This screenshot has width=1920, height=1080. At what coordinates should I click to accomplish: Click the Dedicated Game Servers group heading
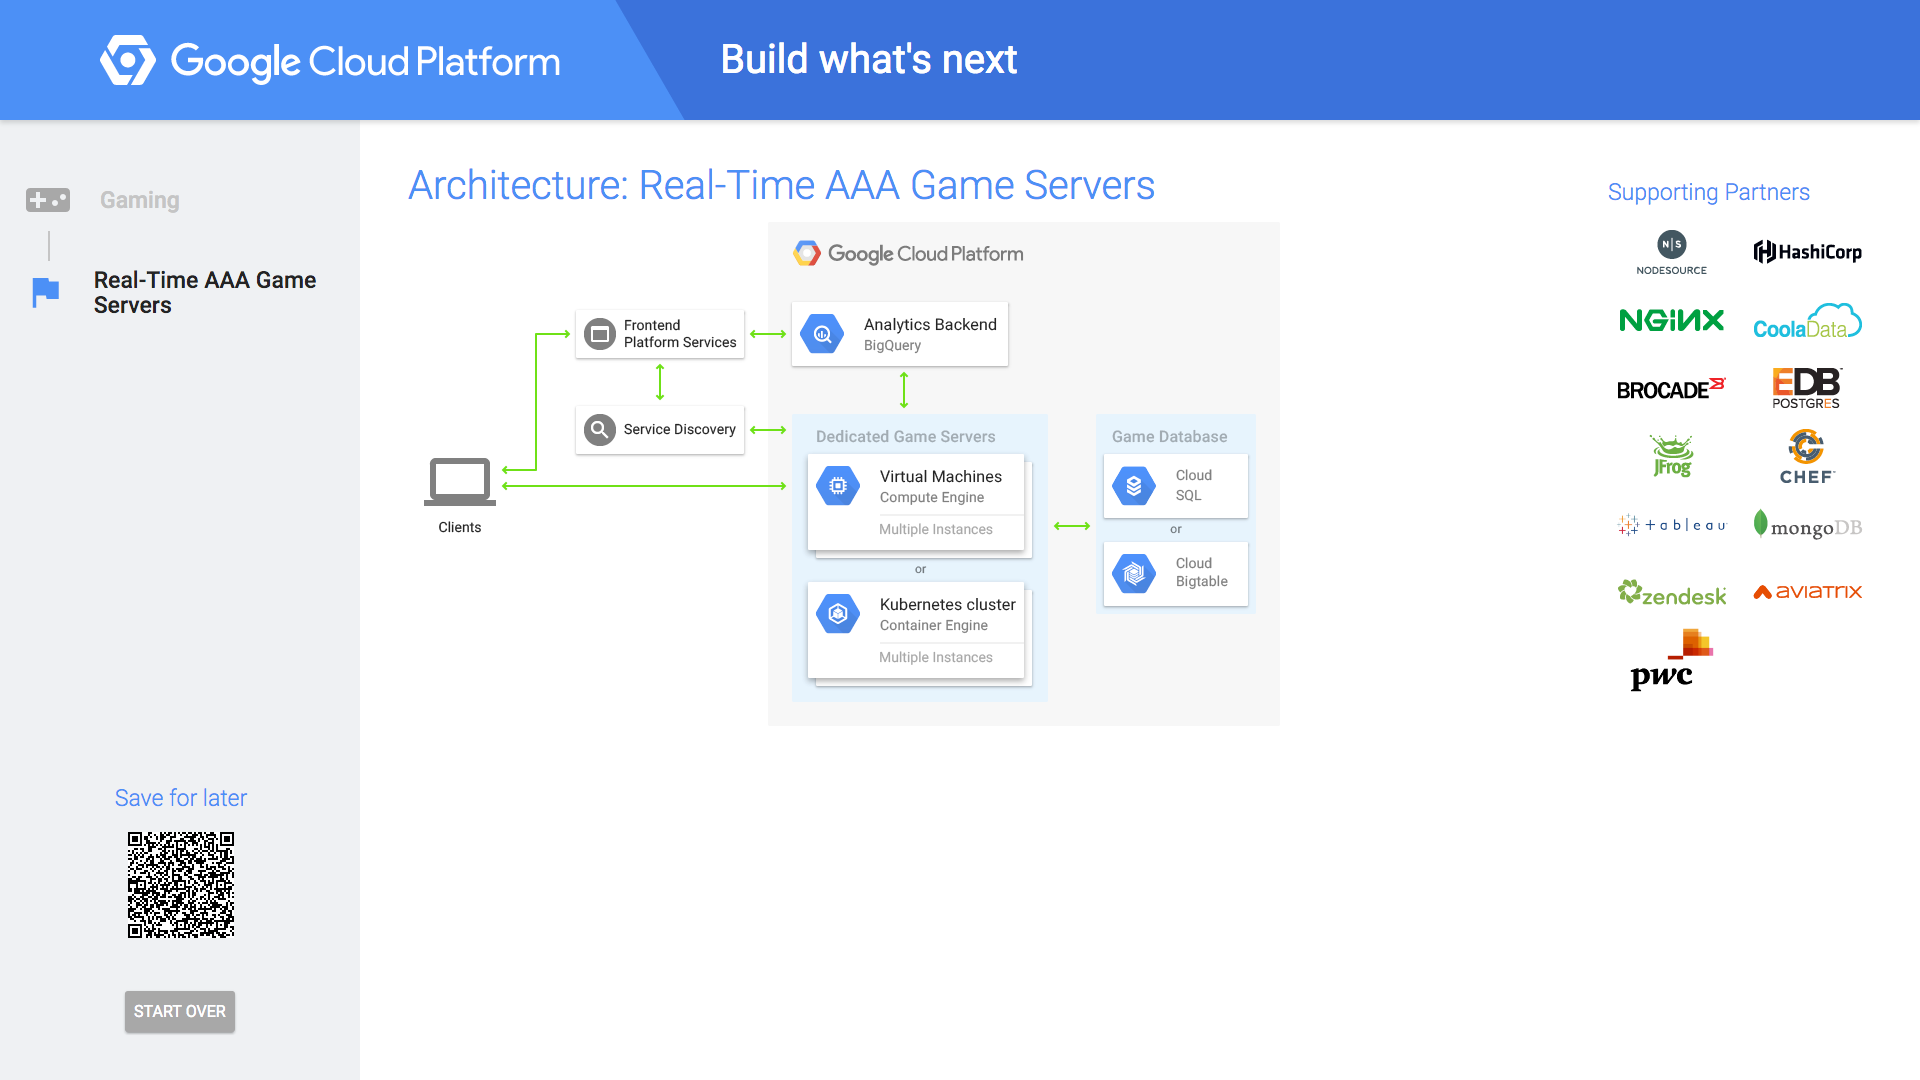tap(906, 437)
